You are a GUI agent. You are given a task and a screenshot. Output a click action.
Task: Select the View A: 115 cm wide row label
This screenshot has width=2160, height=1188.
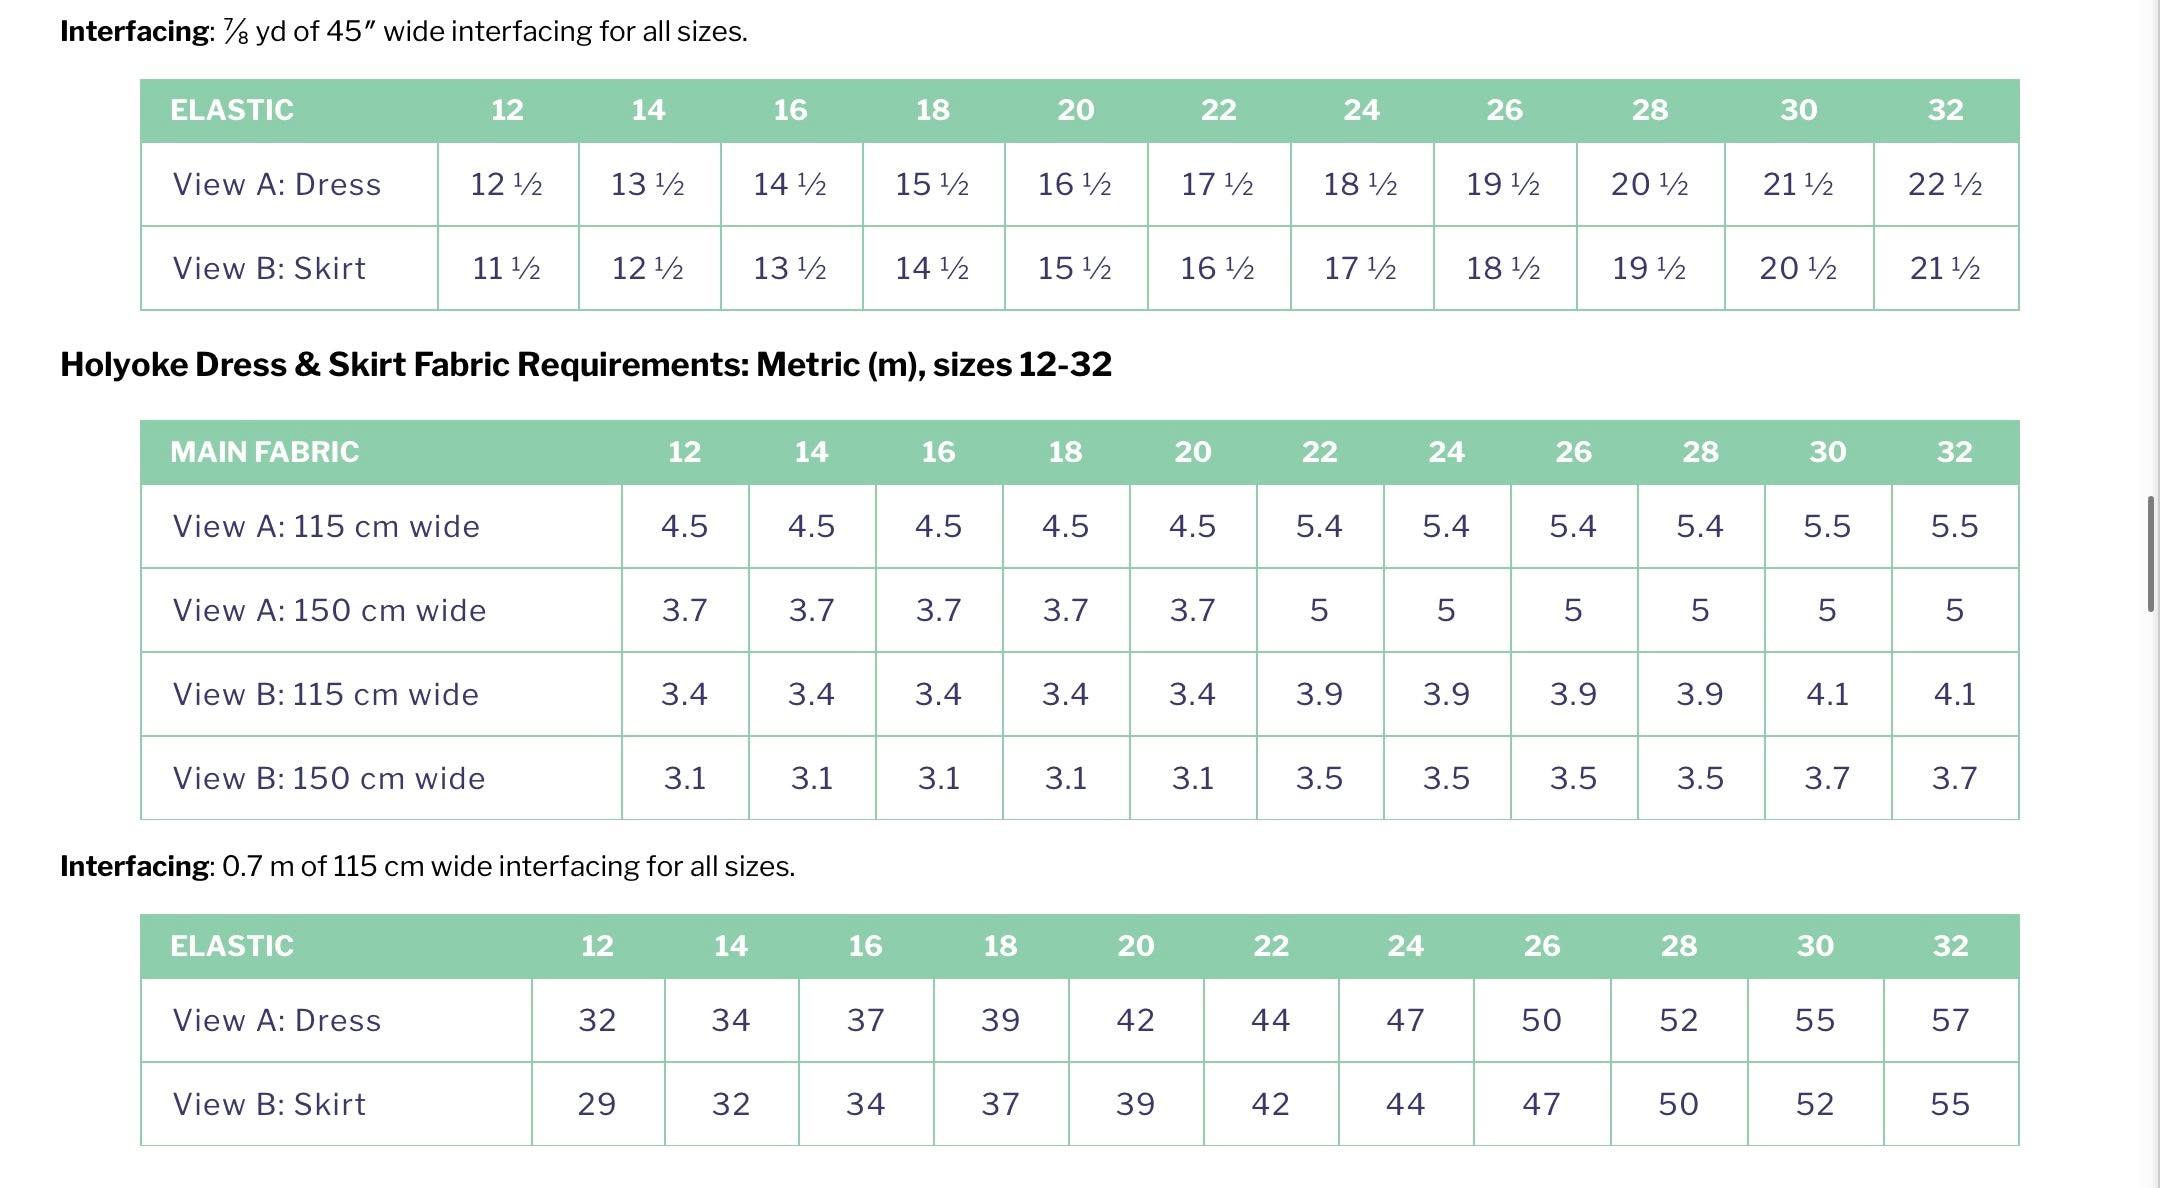[x=326, y=526]
